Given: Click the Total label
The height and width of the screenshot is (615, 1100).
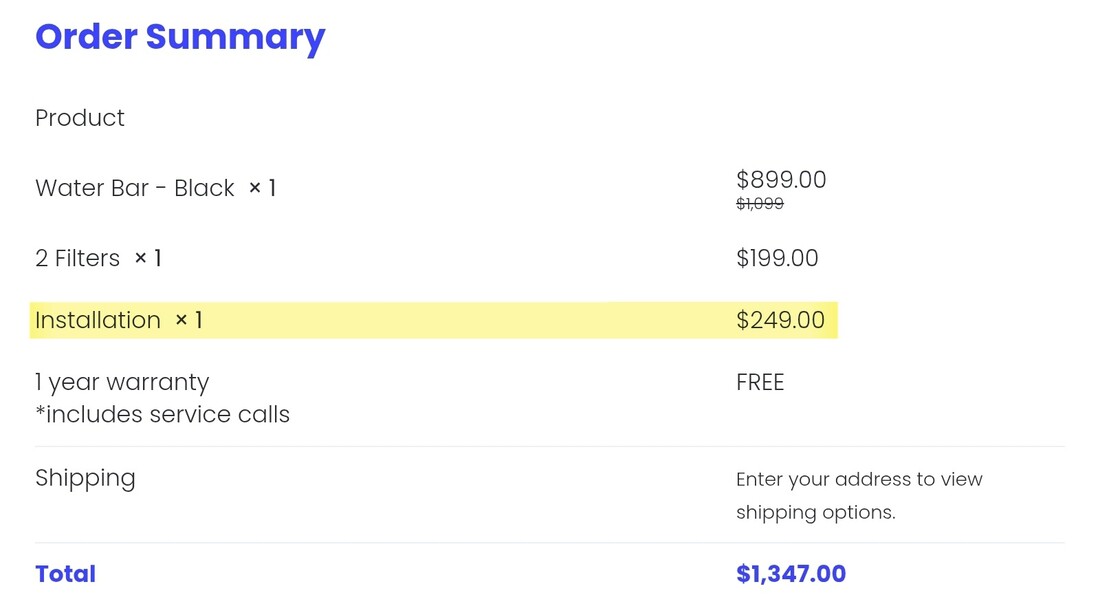Looking at the screenshot, I should 65,574.
